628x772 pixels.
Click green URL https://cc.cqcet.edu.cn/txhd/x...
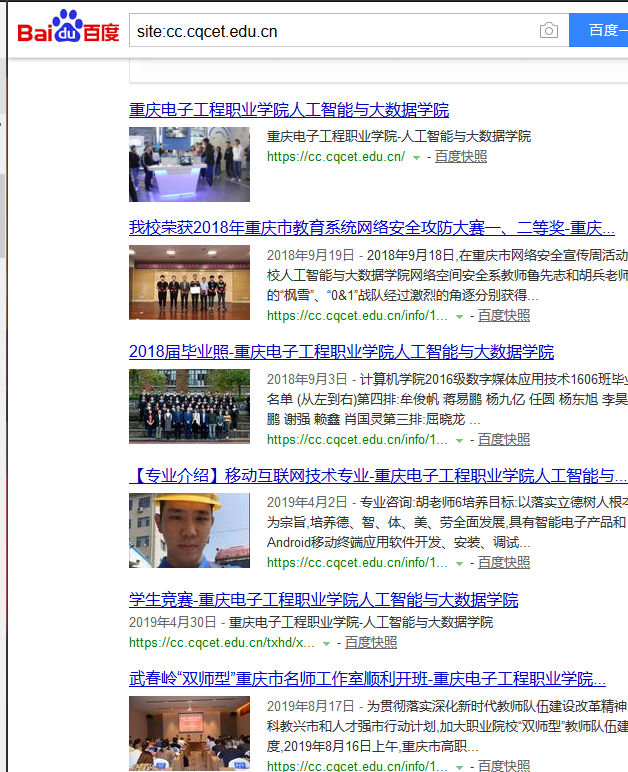coord(222,643)
